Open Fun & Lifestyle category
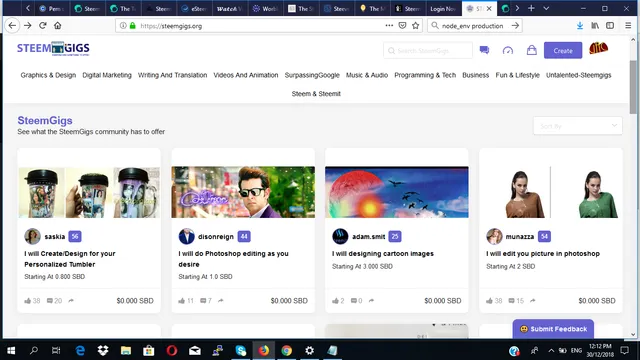This screenshot has width=640, height=360. click(518, 75)
